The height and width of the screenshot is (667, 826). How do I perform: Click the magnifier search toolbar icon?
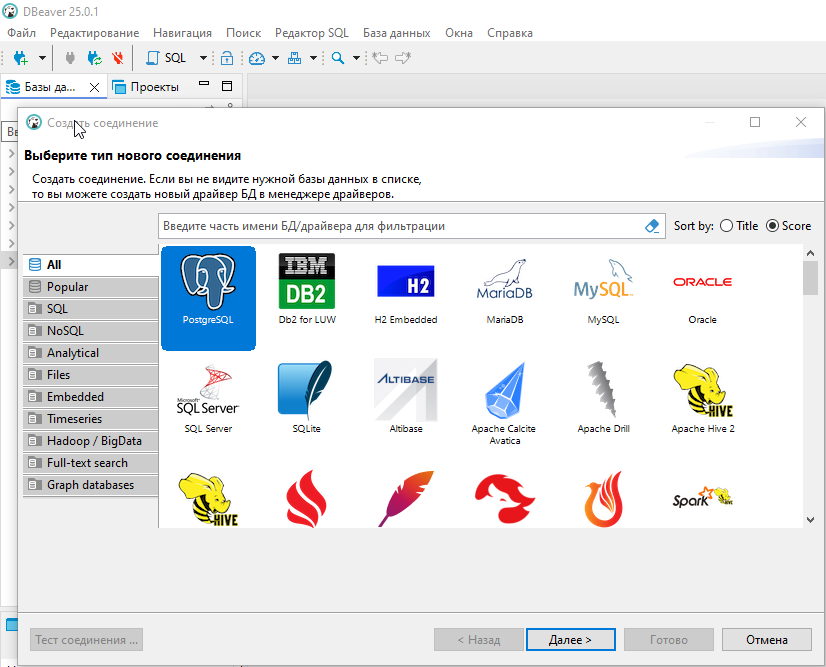(x=338, y=58)
